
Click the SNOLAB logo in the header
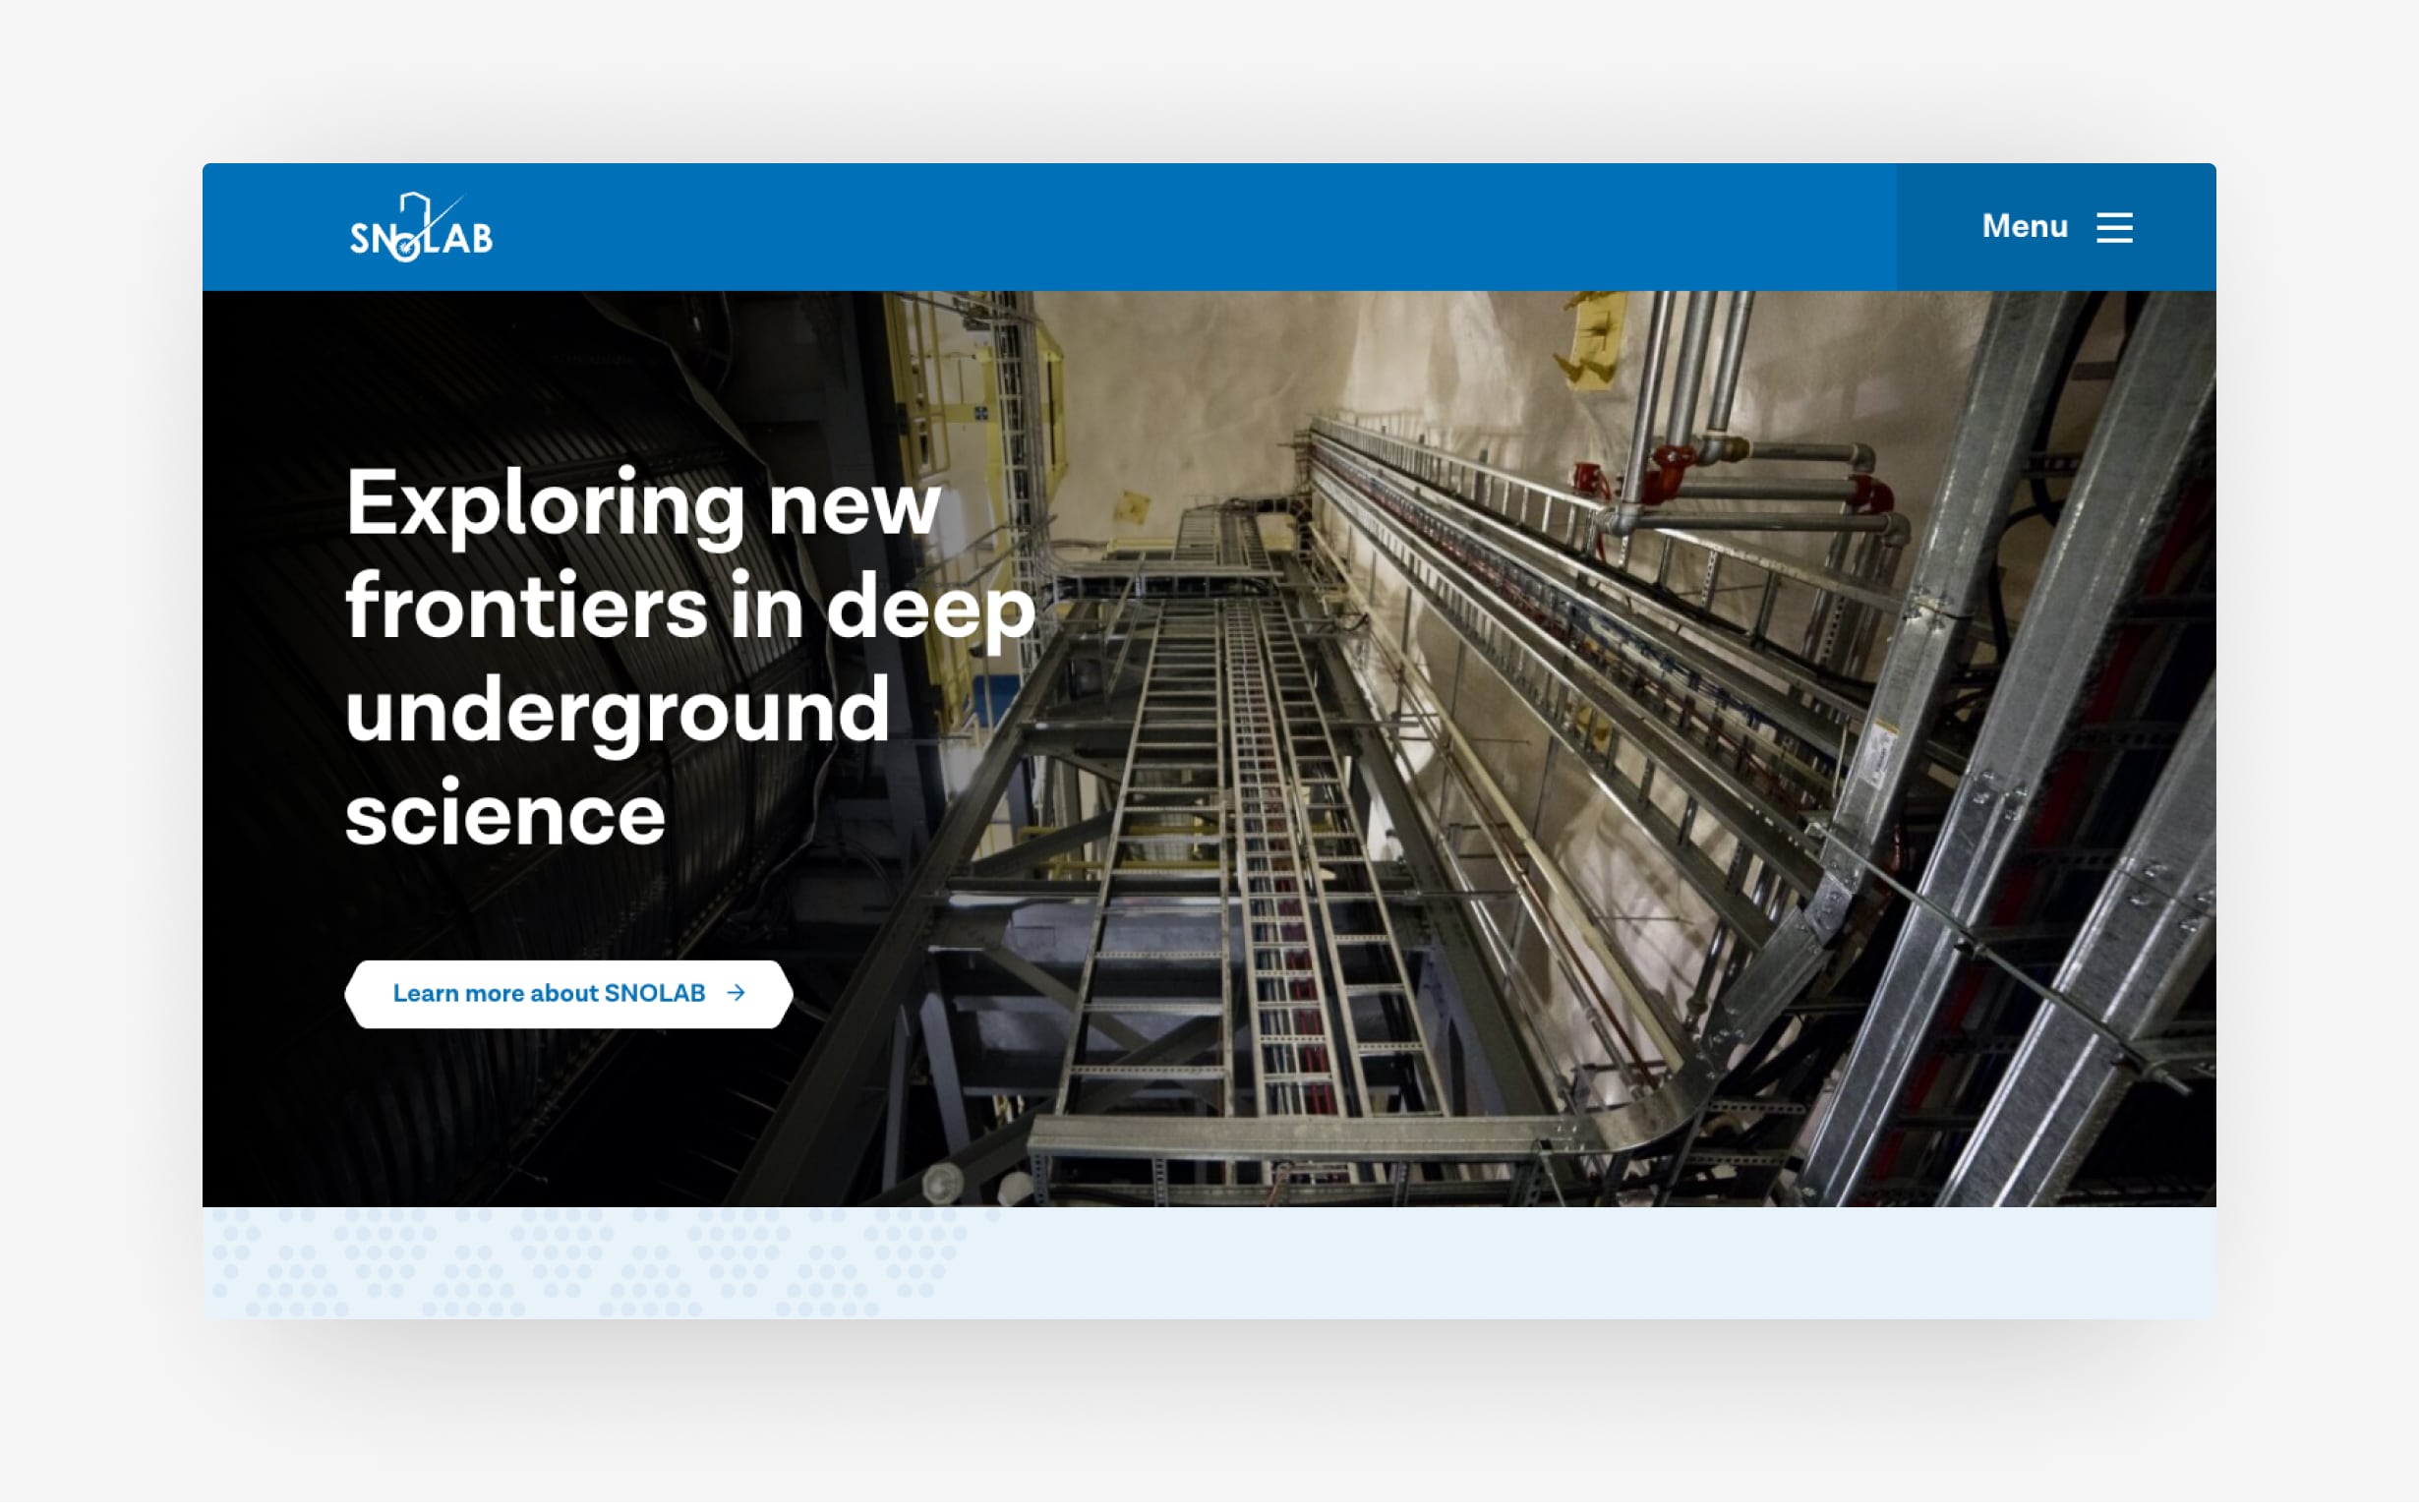click(421, 229)
